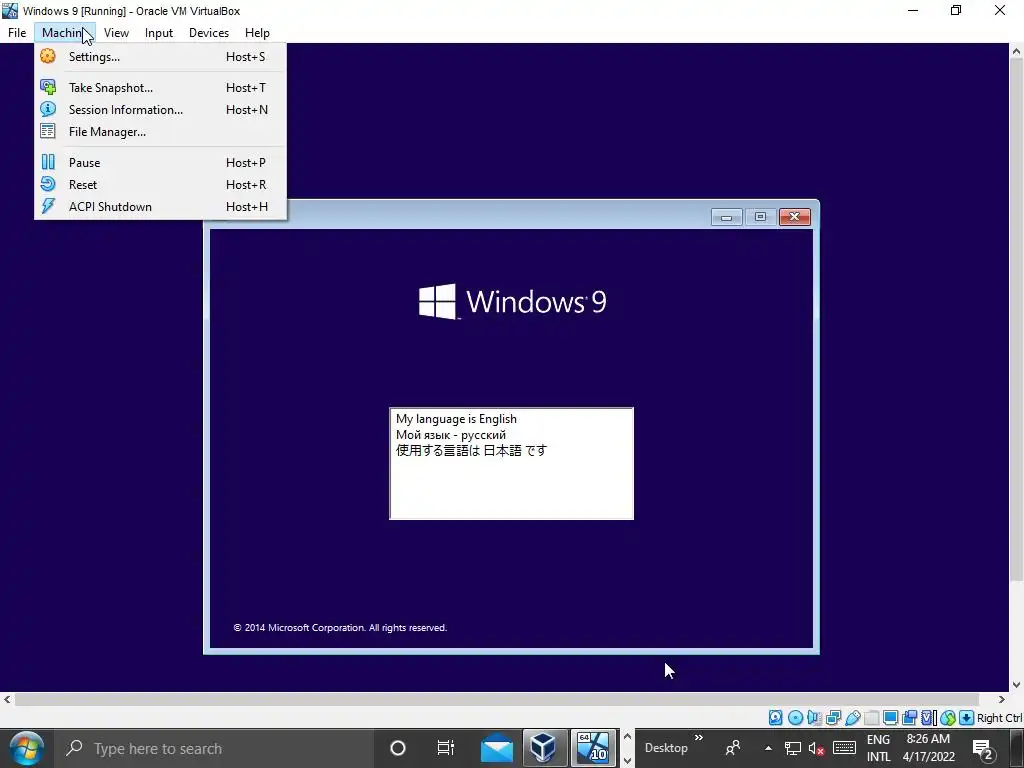Click taskbar icons scroll up arrow
Viewport: 1024px width, 768px height.
click(x=627, y=737)
